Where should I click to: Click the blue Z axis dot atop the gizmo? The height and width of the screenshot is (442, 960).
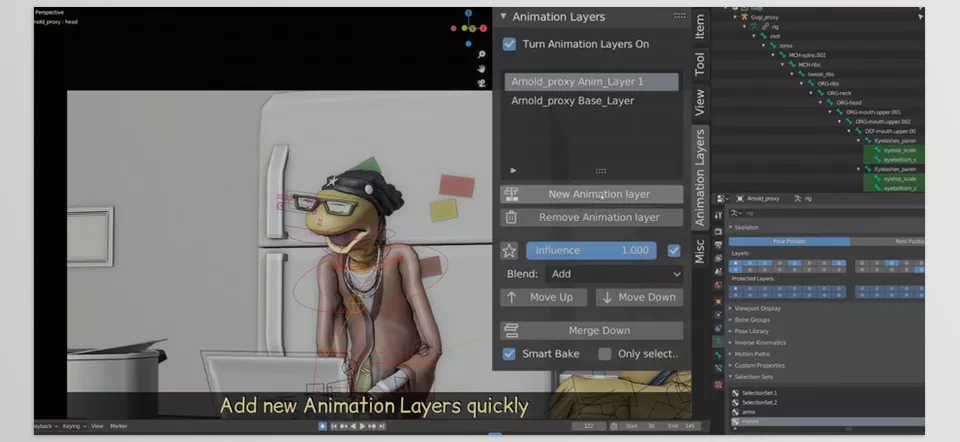pyautogui.click(x=468, y=13)
